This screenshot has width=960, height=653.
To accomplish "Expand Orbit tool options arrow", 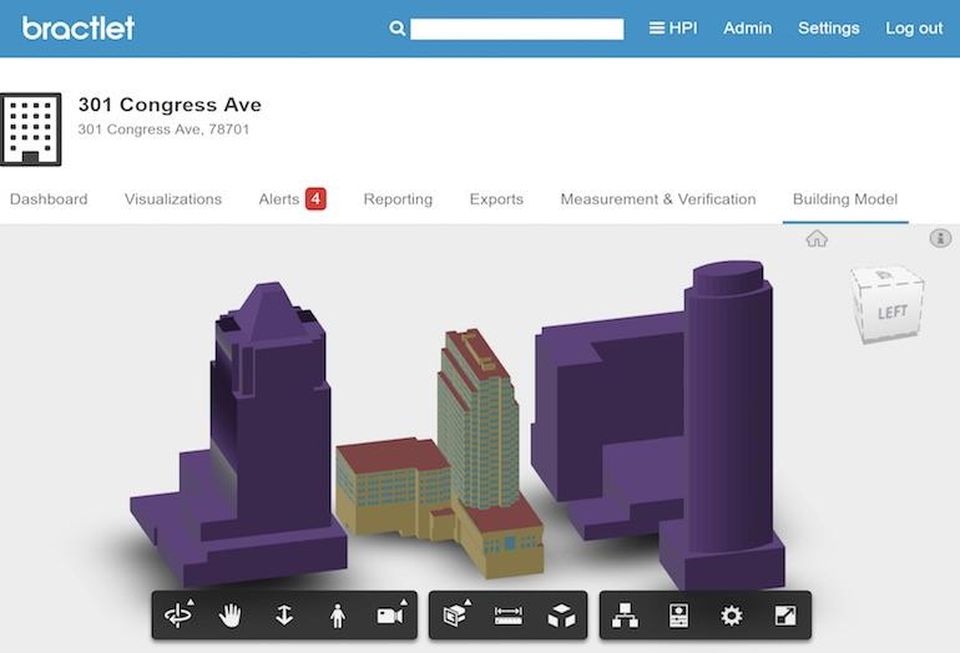I will (190, 602).
